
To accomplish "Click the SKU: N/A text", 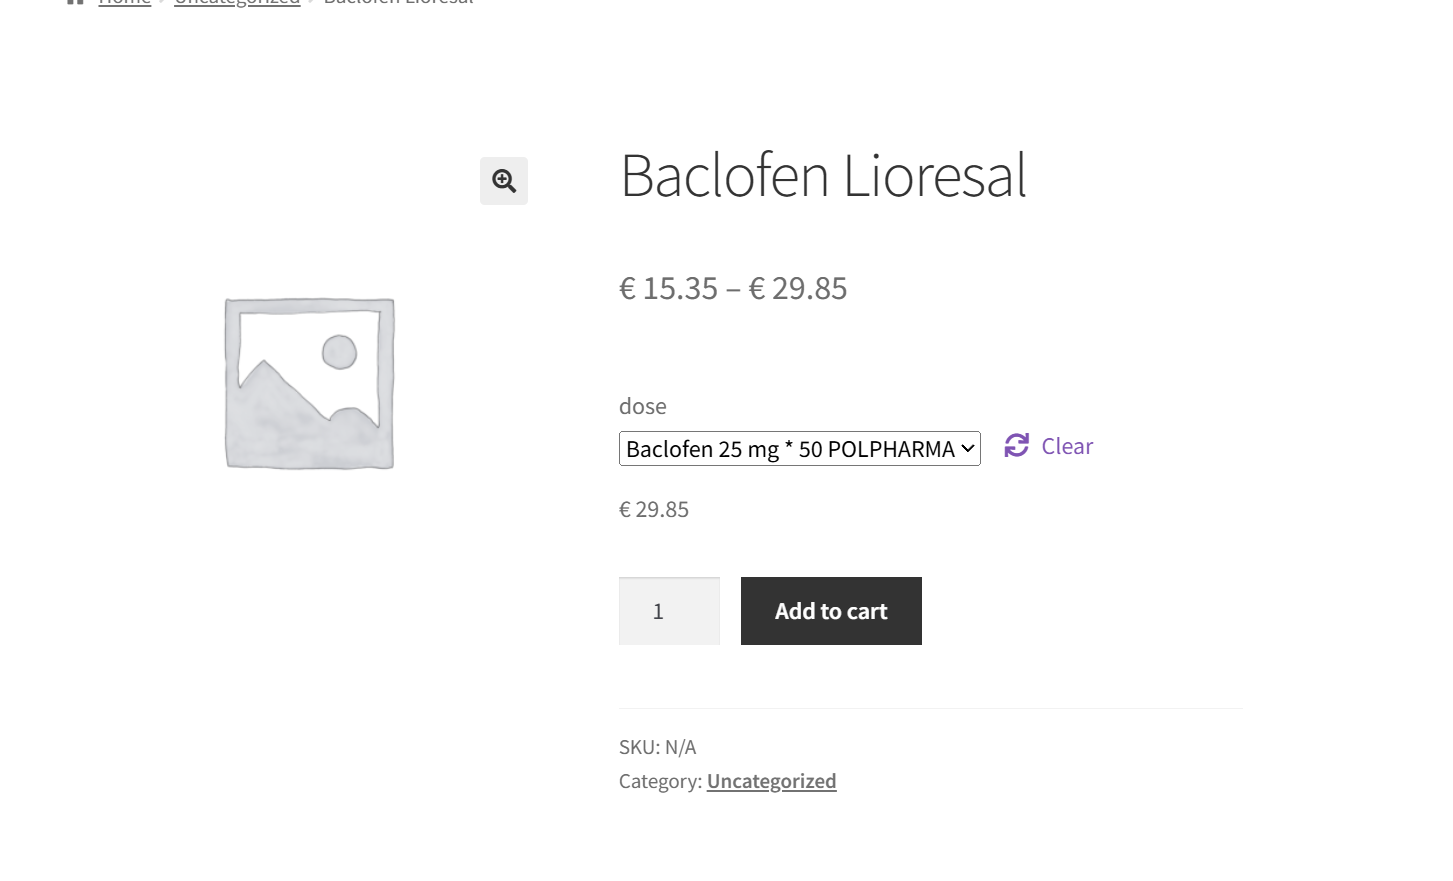I will (x=657, y=747).
